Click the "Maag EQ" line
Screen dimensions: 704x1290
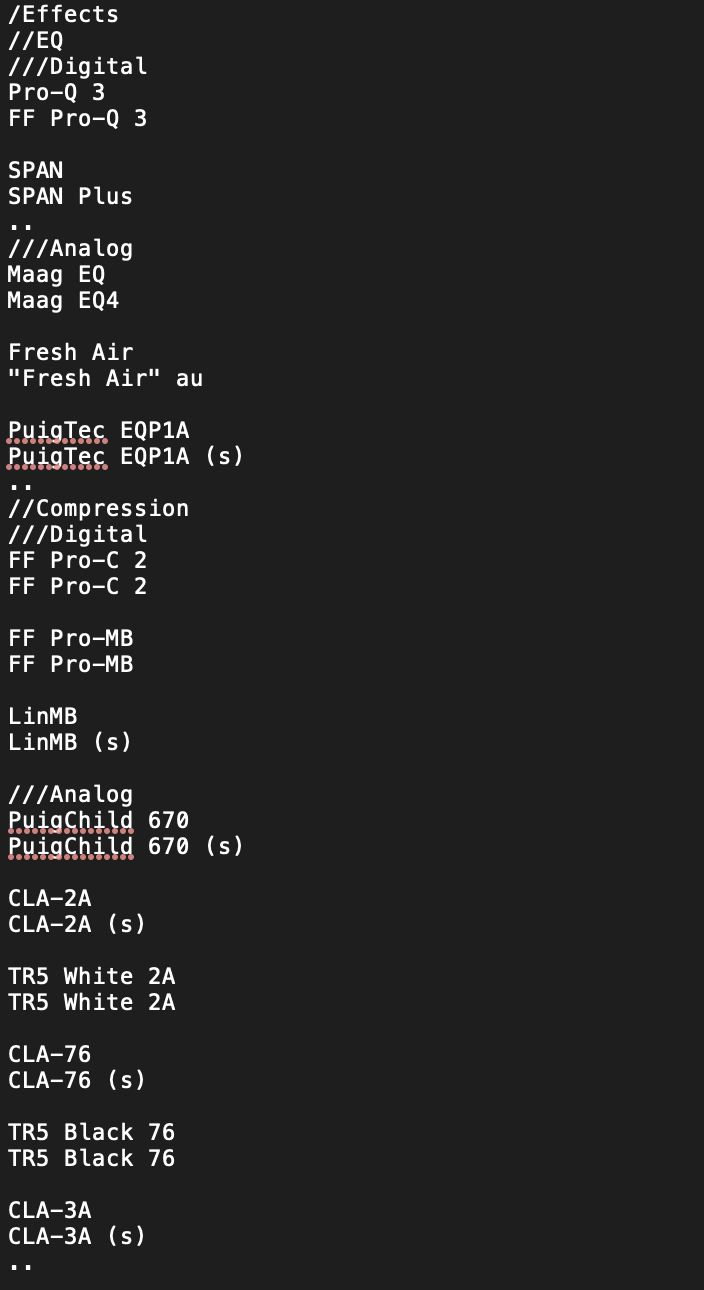click(x=56, y=275)
